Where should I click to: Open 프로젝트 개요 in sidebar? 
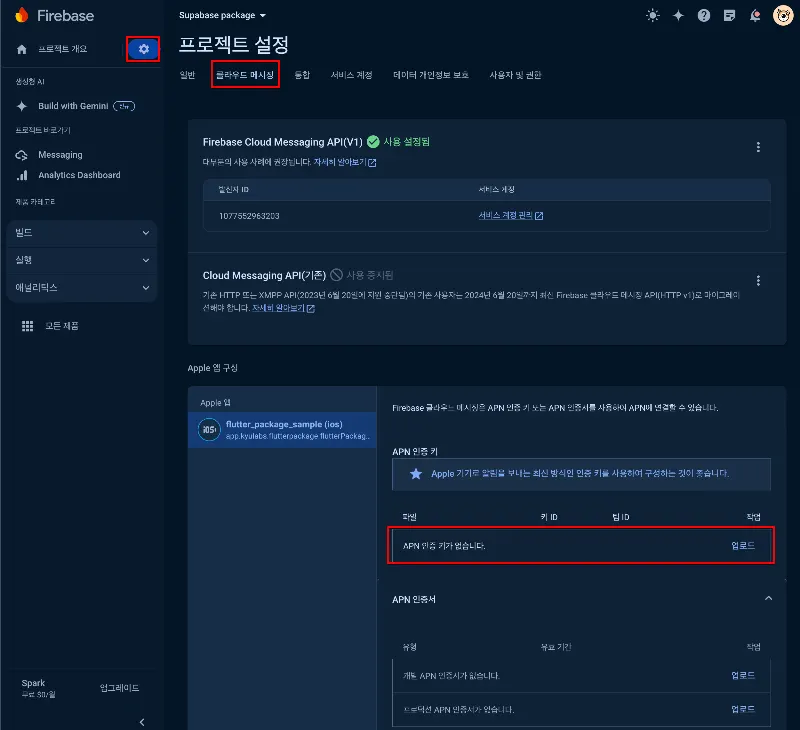click(x=63, y=49)
